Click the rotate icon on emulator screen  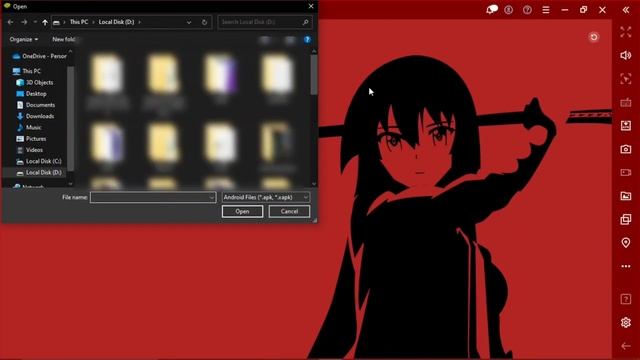[x=594, y=38]
